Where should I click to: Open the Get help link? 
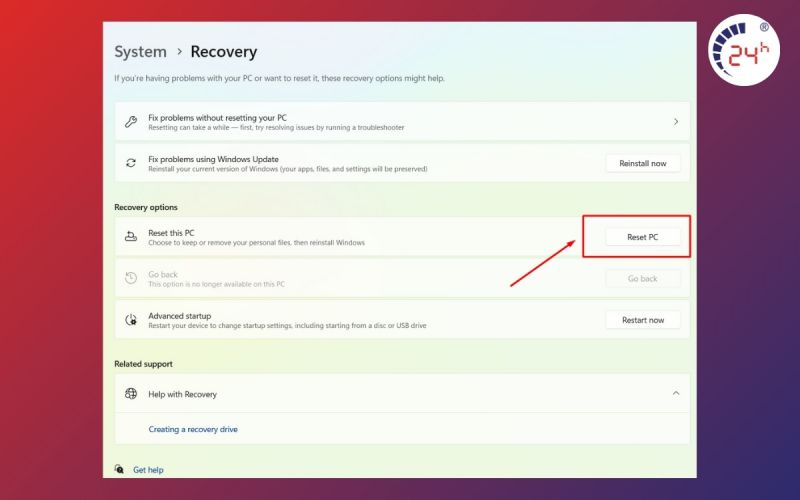tap(148, 470)
